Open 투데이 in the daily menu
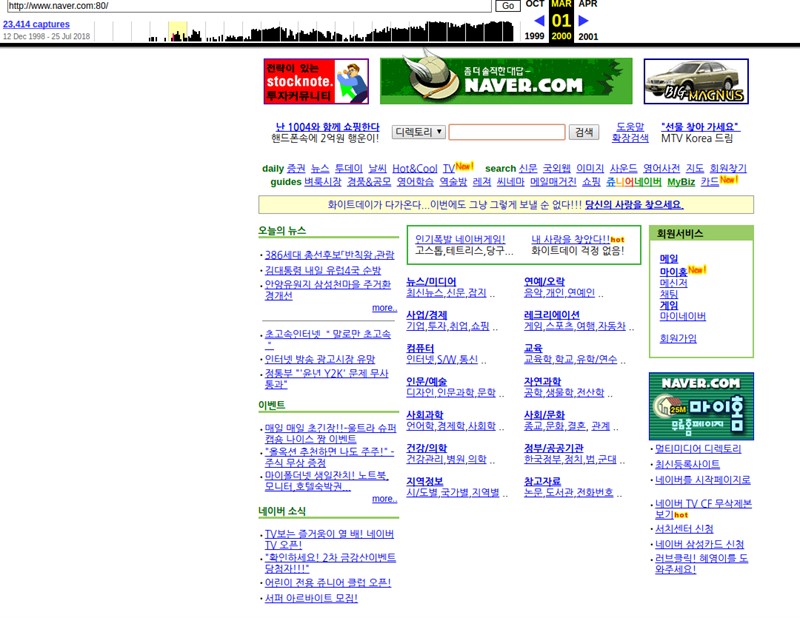 click(x=348, y=168)
